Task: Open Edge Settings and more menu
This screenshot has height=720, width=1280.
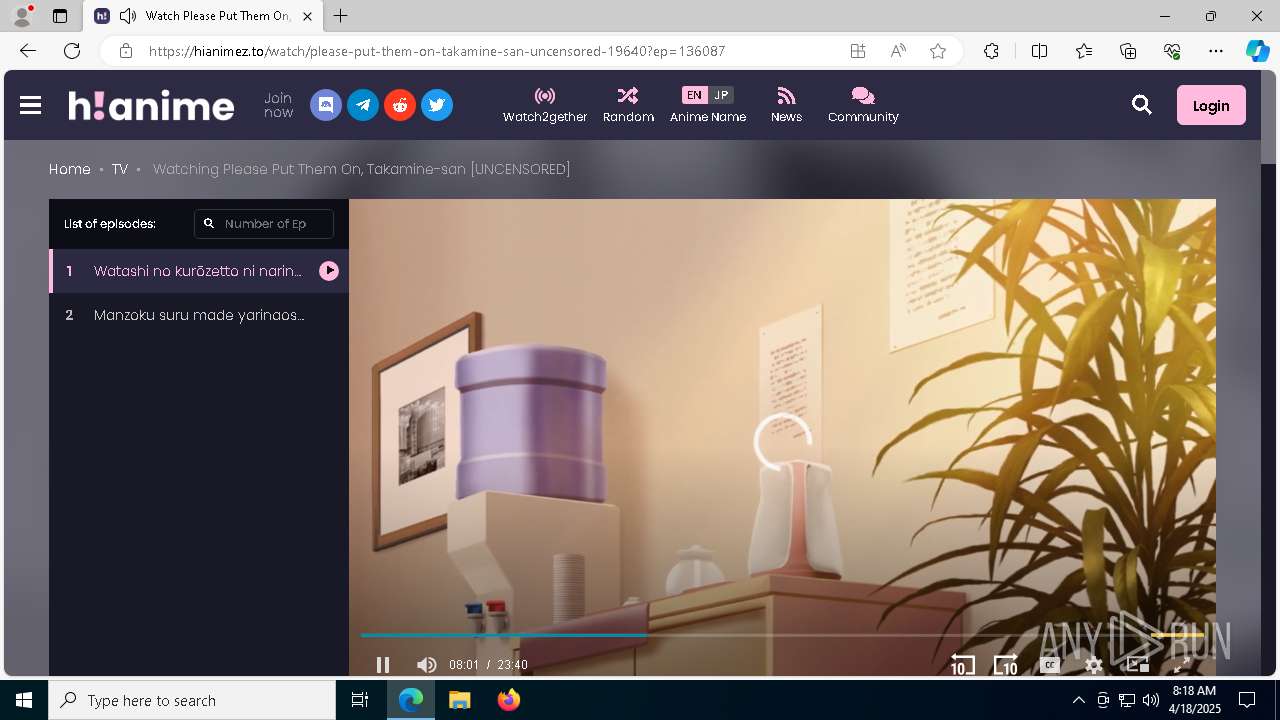Action: (x=1216, y=51)
